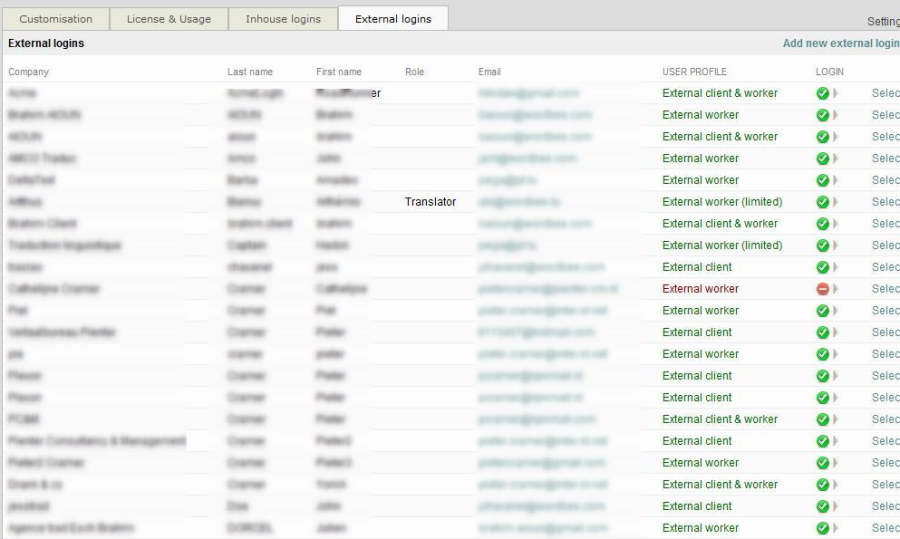Click External worker (limited) in the Translator row
This screenshot has height=539, width=900.
722,202
